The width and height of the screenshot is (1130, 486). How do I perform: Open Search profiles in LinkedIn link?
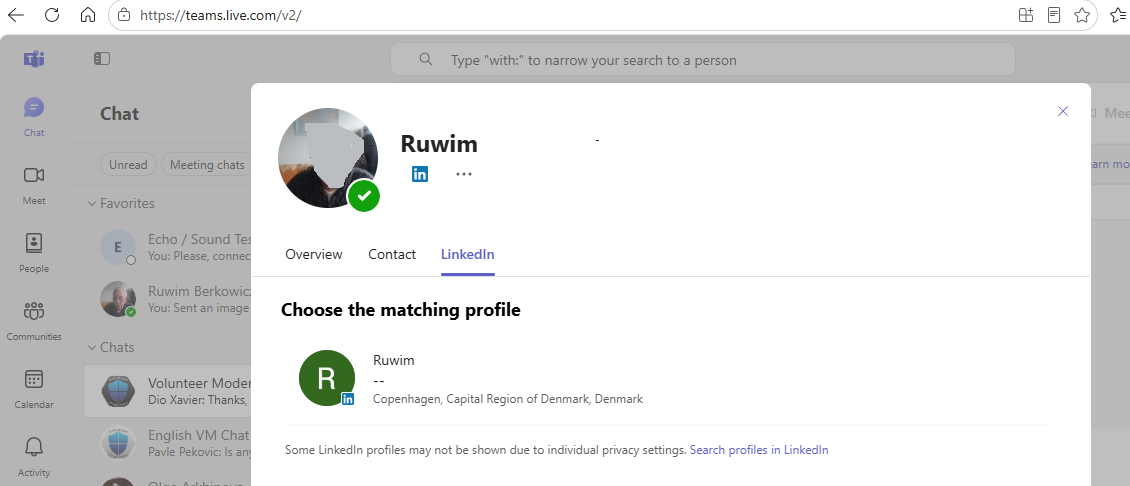click(759, 450)
